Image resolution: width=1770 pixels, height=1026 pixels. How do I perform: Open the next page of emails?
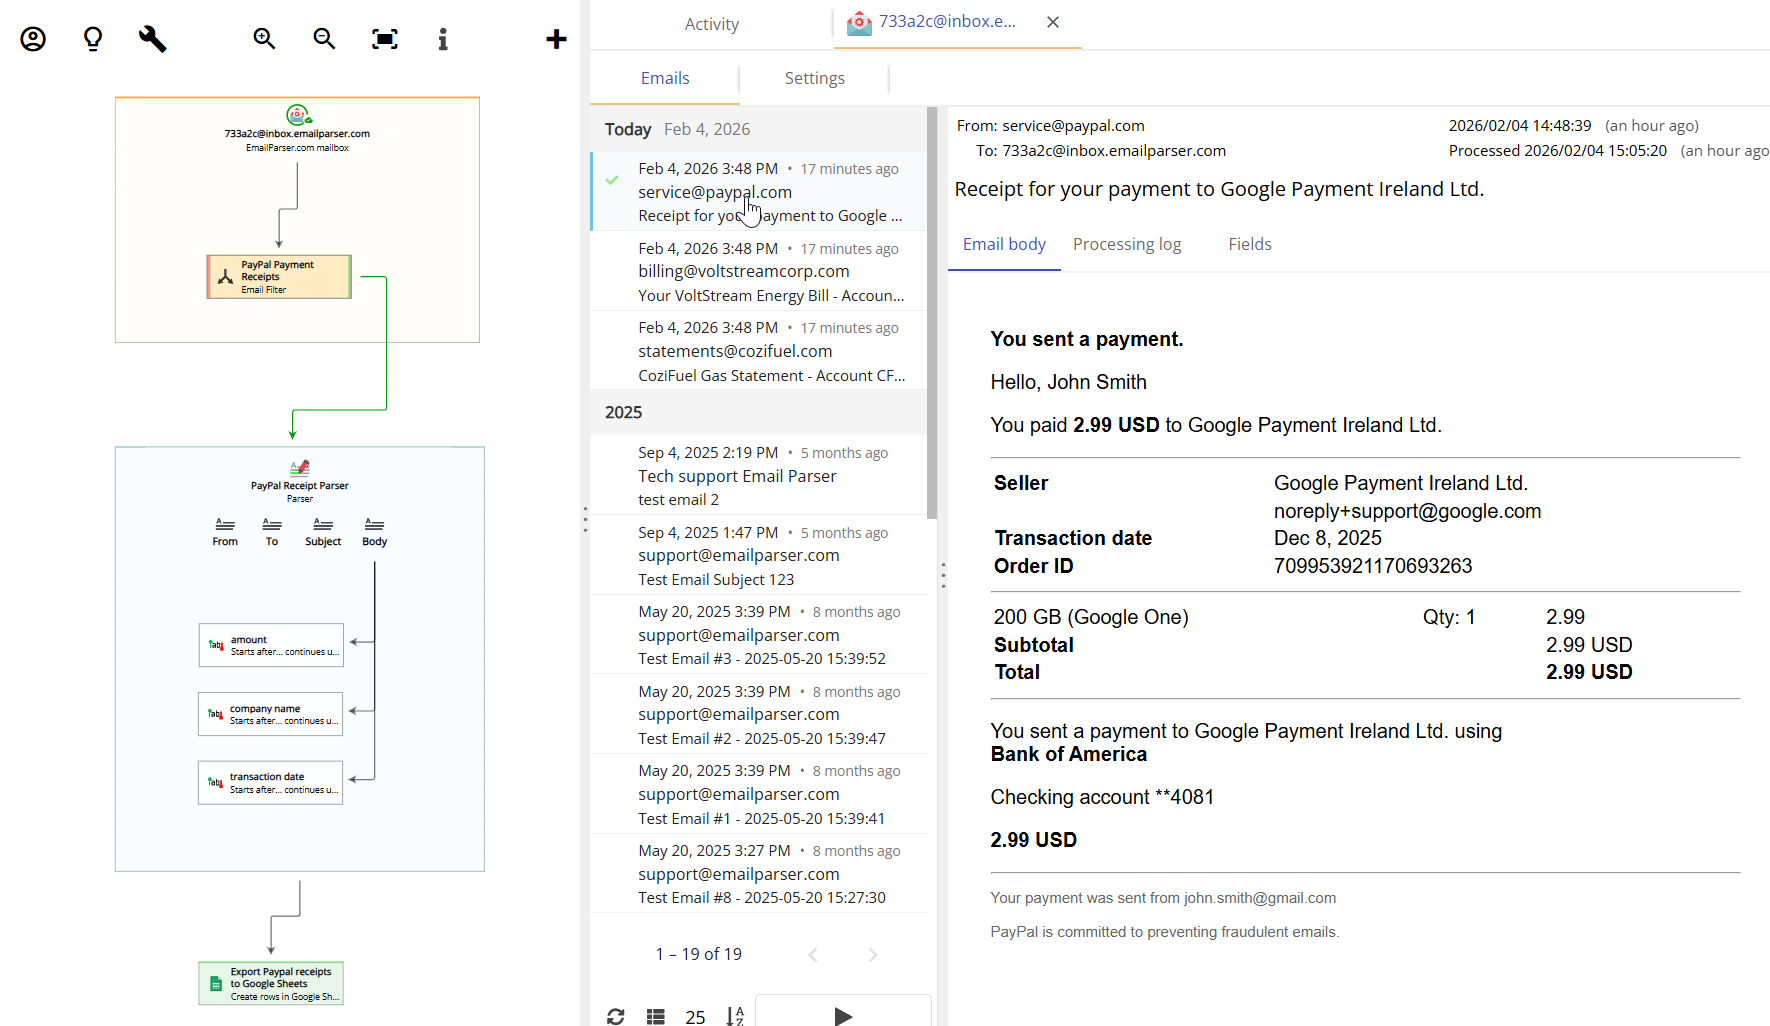coord(872,954)
